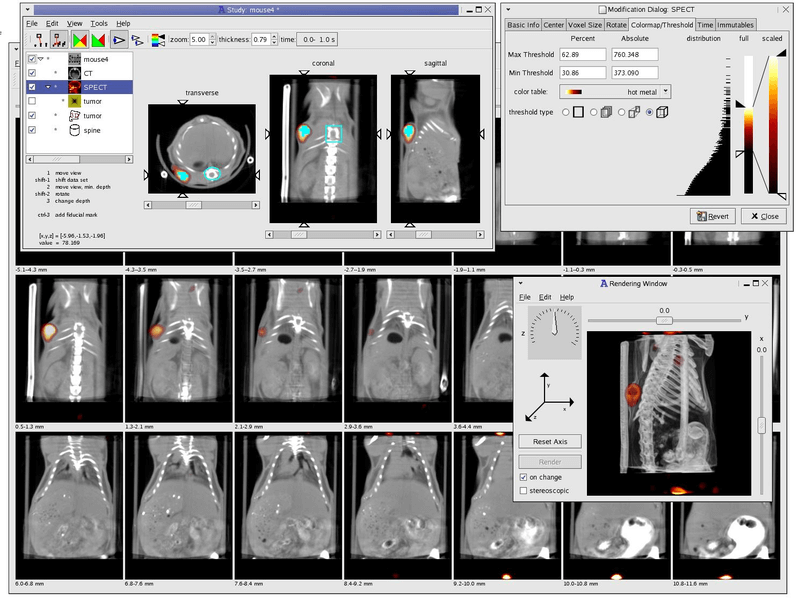Click the xyz axis indicator in Rendering Window

[x=550, y=397]
